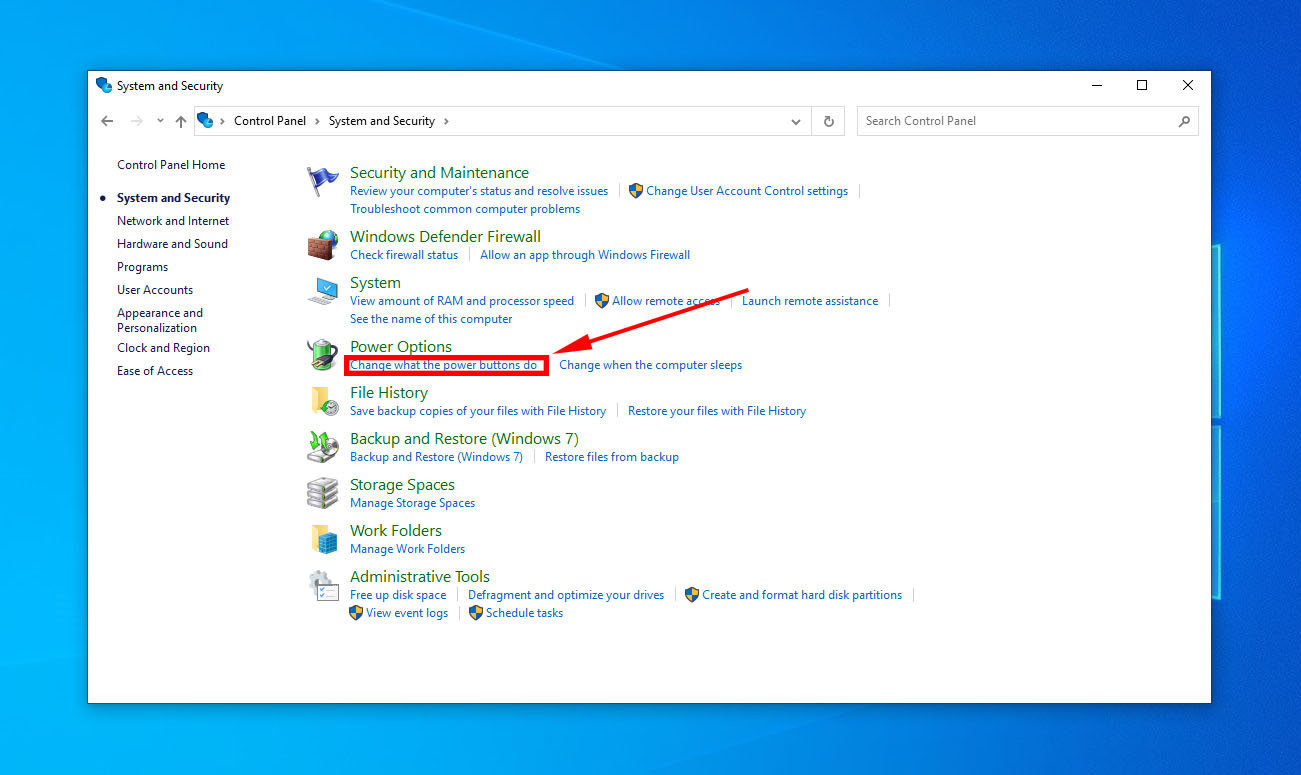Click the System computer icon

point(323,291)
